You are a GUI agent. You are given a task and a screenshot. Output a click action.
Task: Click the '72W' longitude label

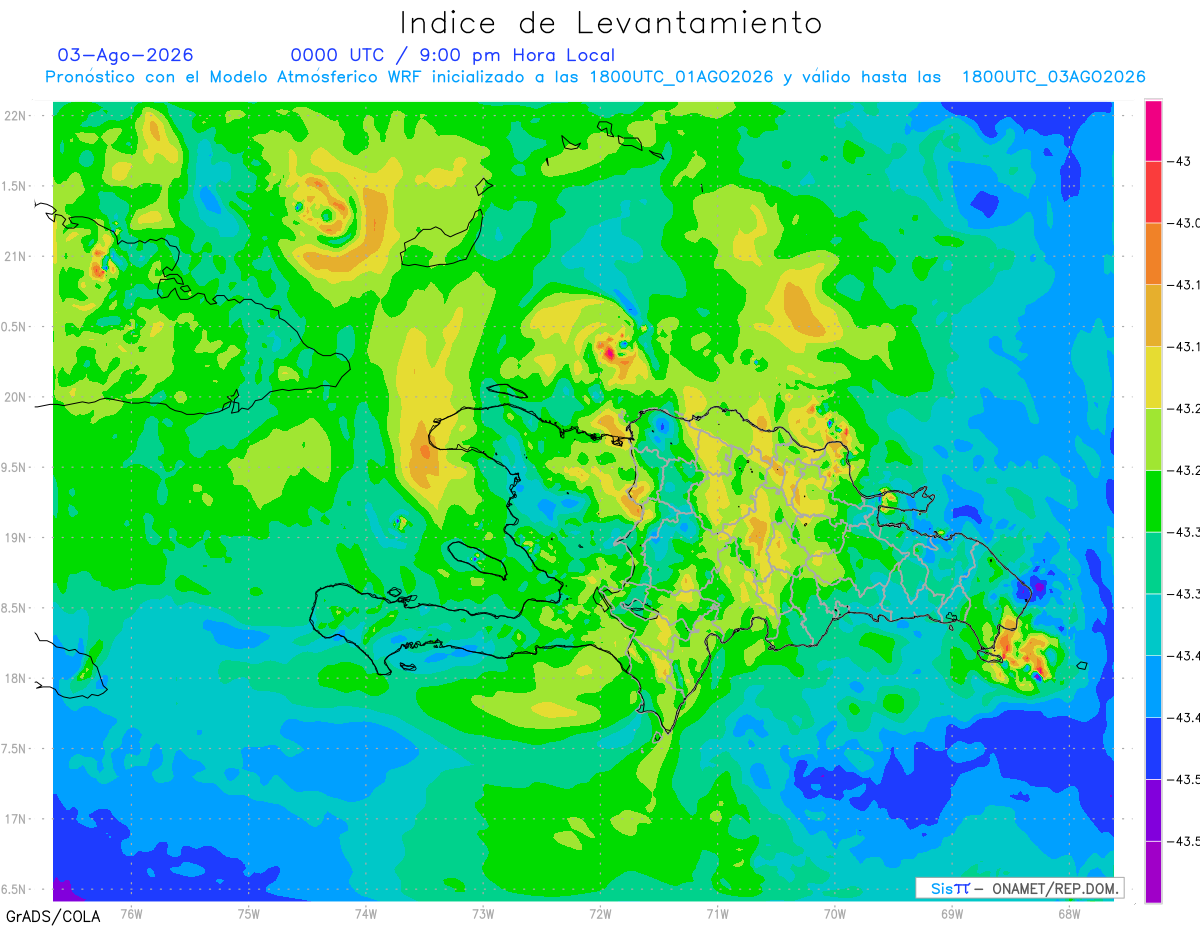pos(600,913)
